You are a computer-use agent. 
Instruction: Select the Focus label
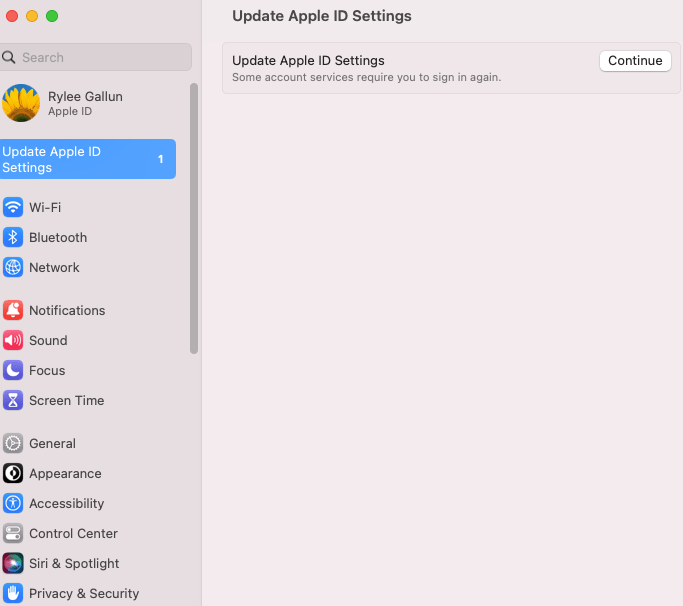[x=47, y=371]
